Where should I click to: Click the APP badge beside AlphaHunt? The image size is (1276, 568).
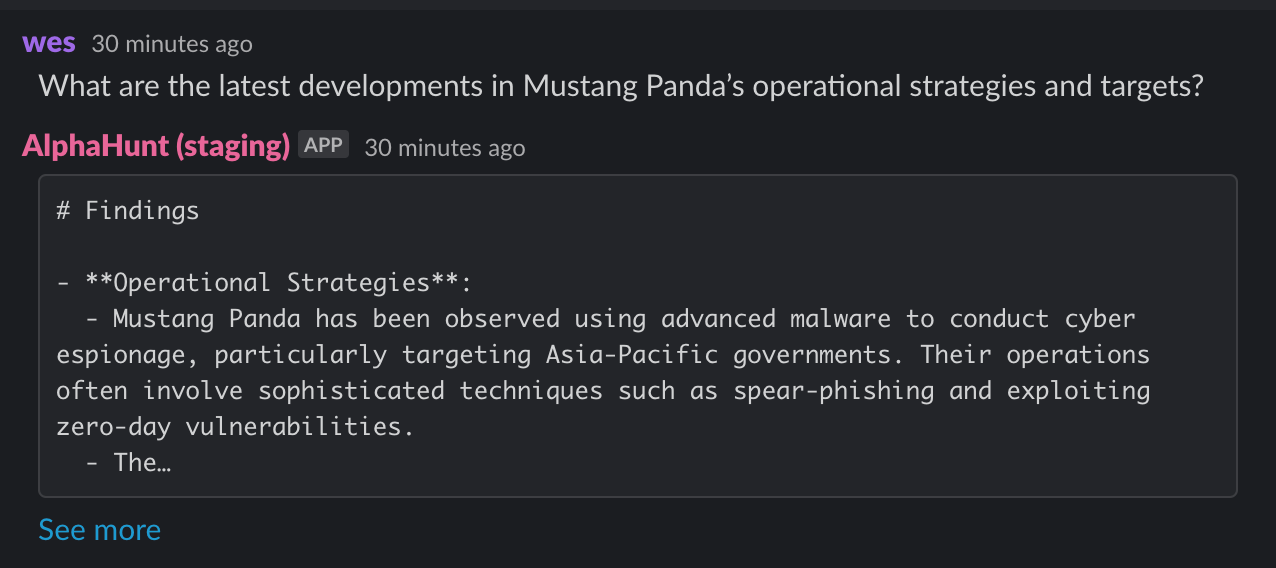pos(324,145)
